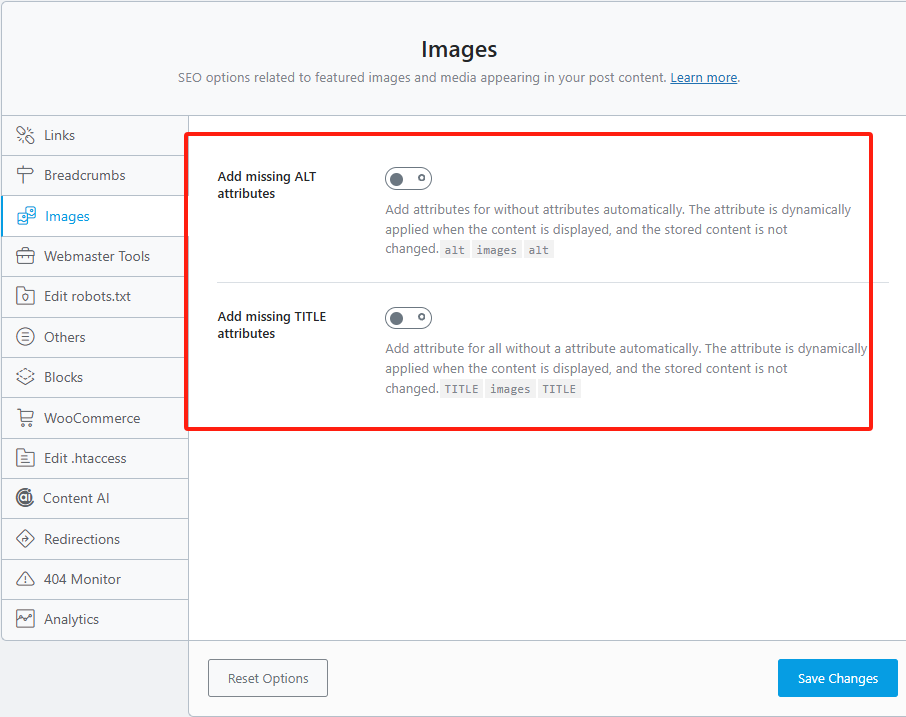Click the WooCommerce shopping cart icon
The height and width of the screenshot is (717, 906).
tap(26, 418)
